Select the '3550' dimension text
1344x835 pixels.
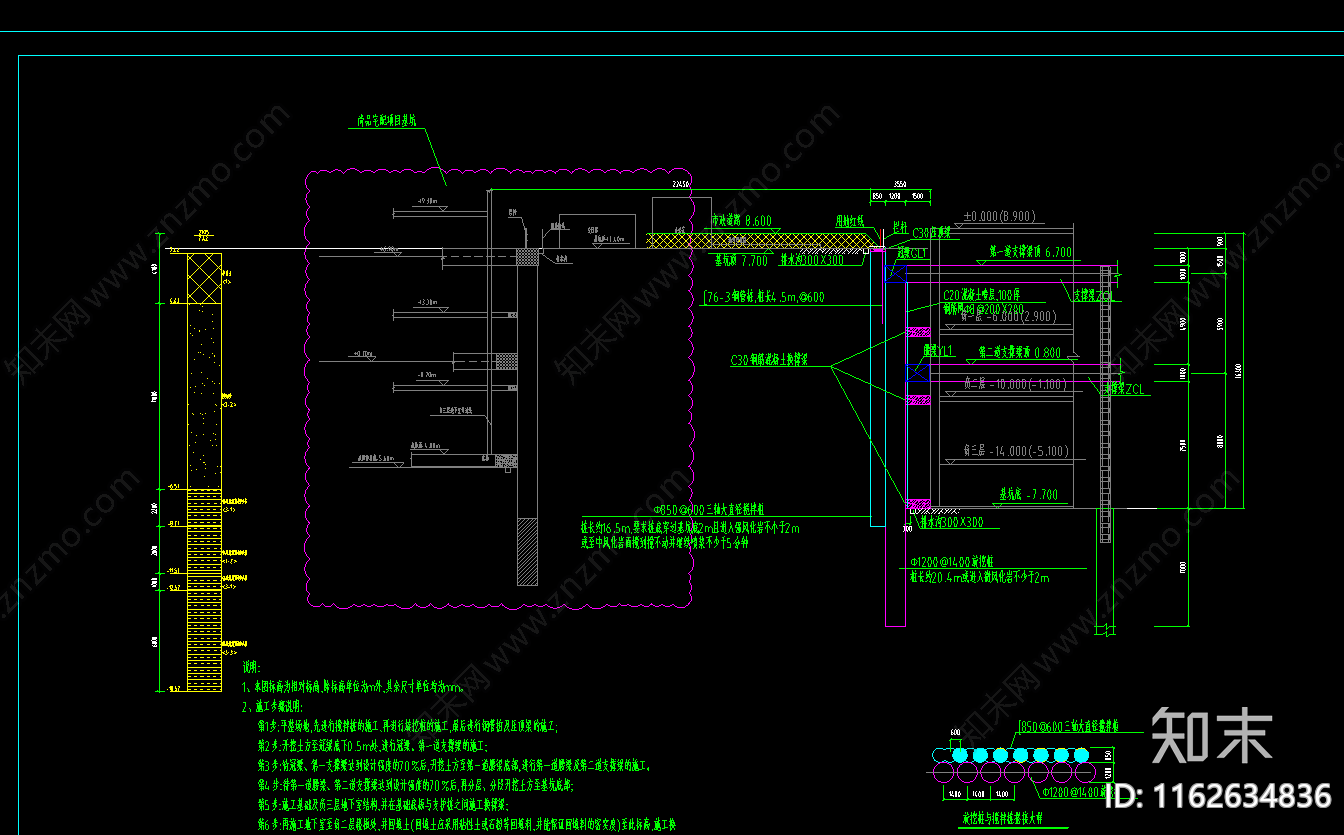point(899,184)
